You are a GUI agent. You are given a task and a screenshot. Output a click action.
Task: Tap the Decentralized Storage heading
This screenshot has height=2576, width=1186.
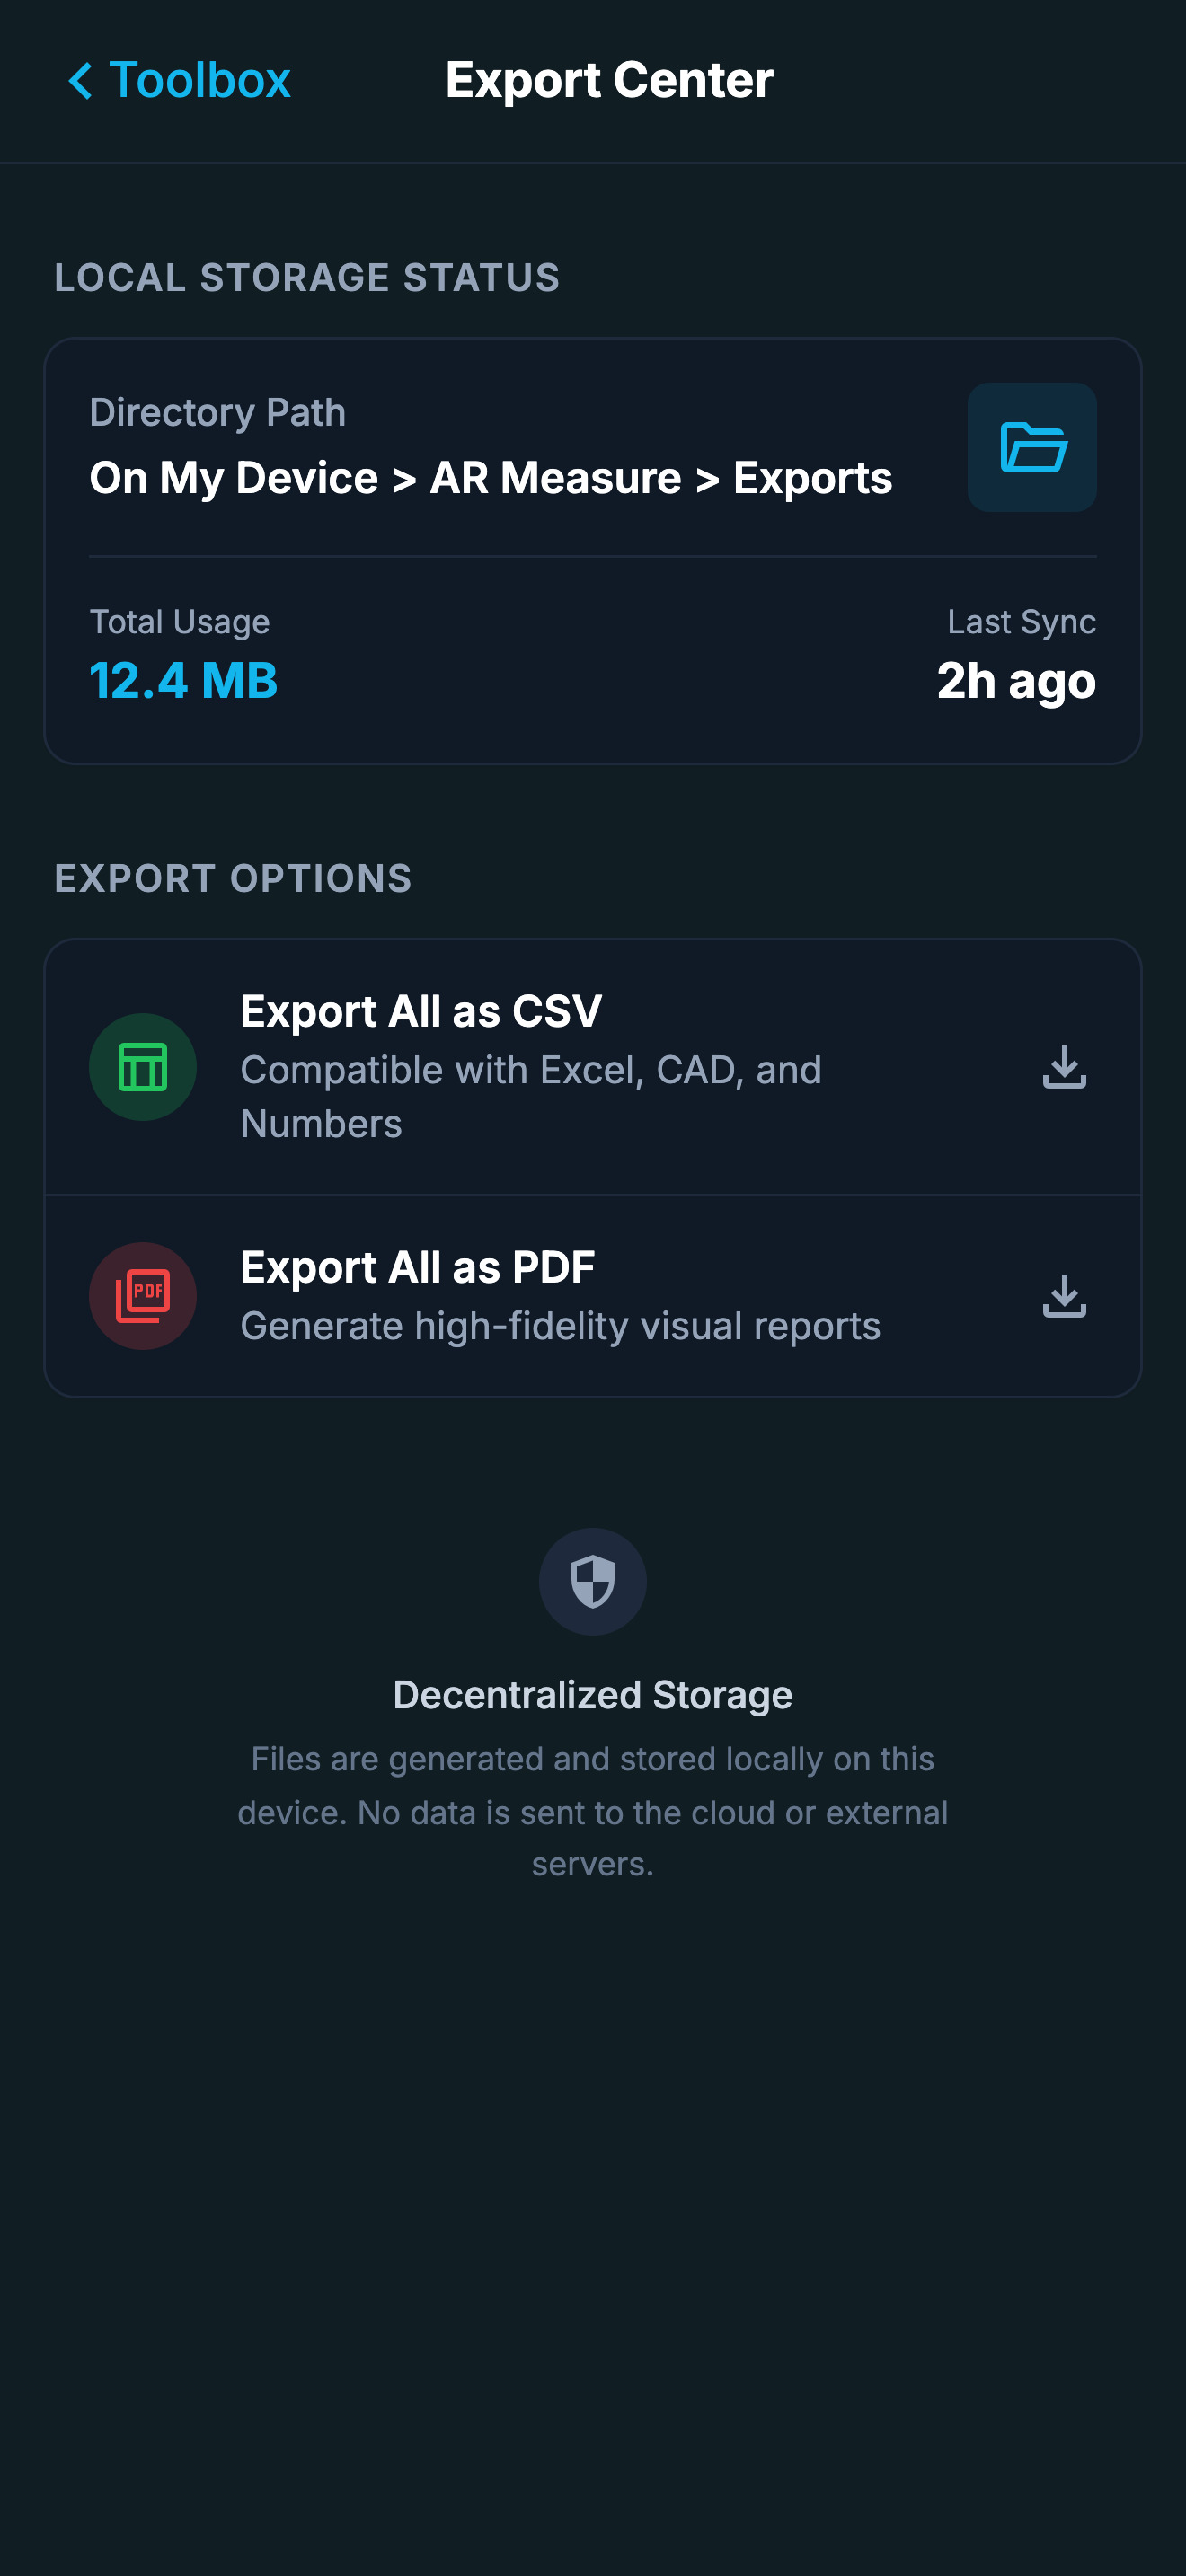[593, 1695]
